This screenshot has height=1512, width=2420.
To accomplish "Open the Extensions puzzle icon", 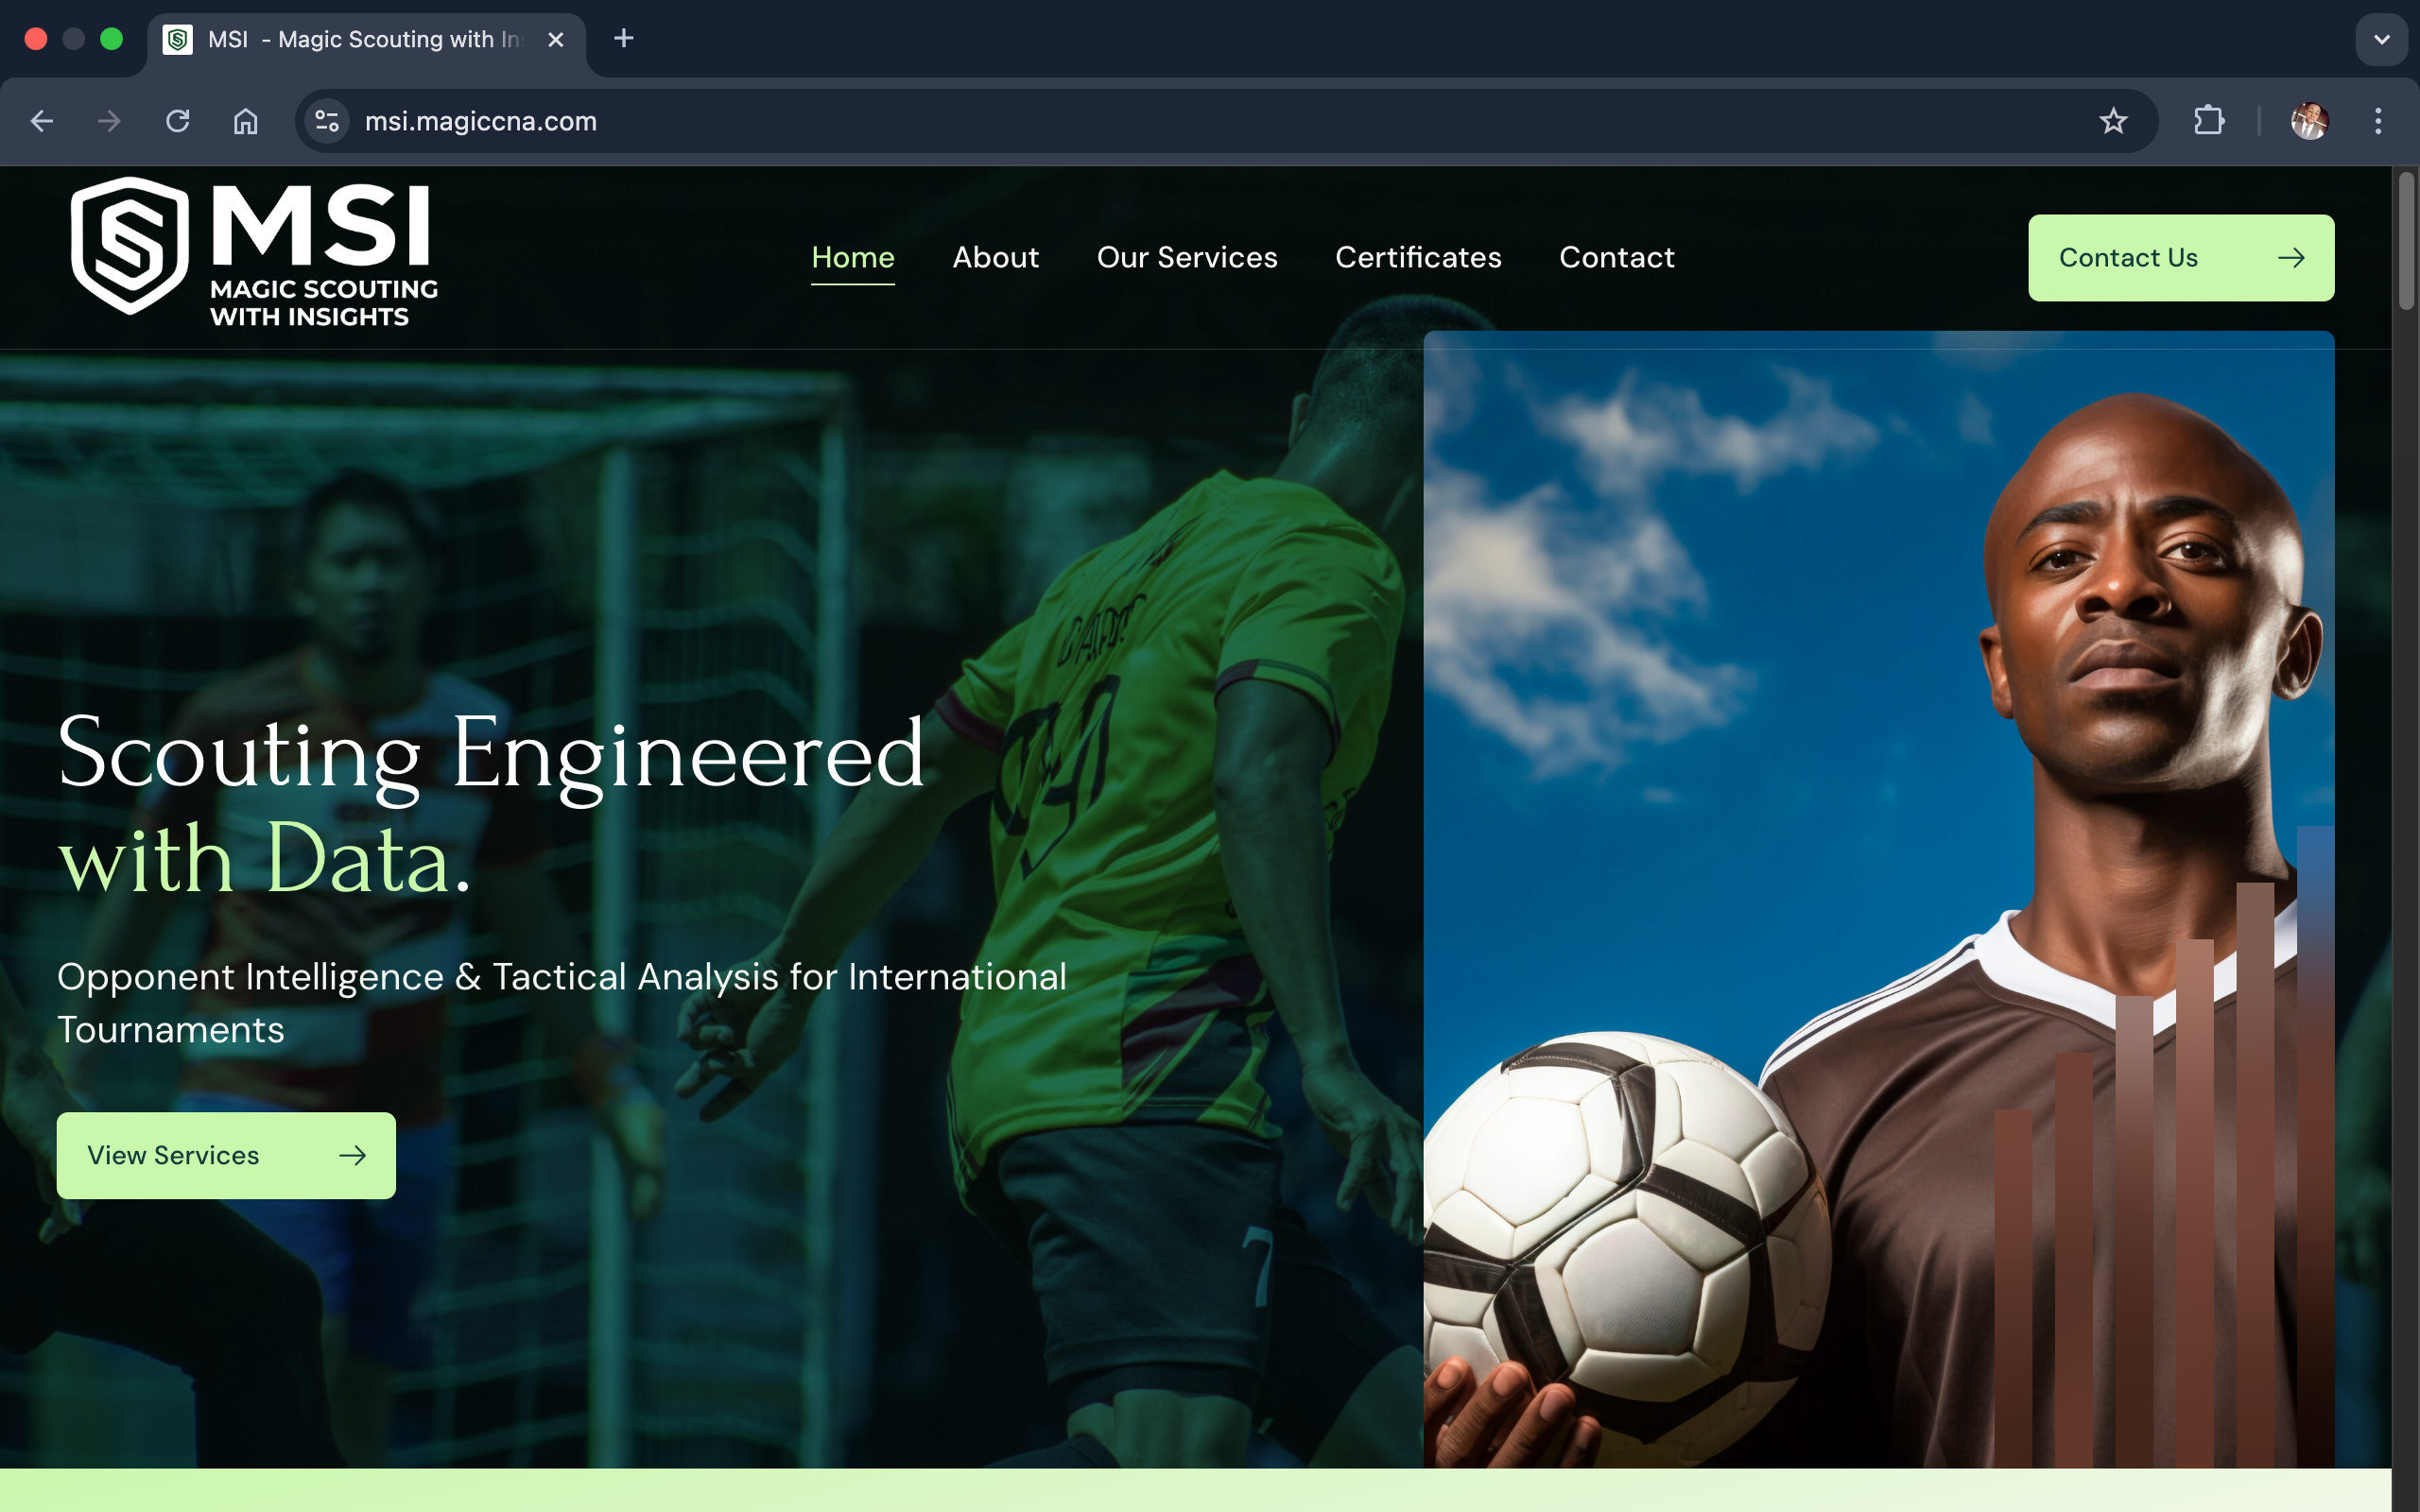I will pos(2208,121).
